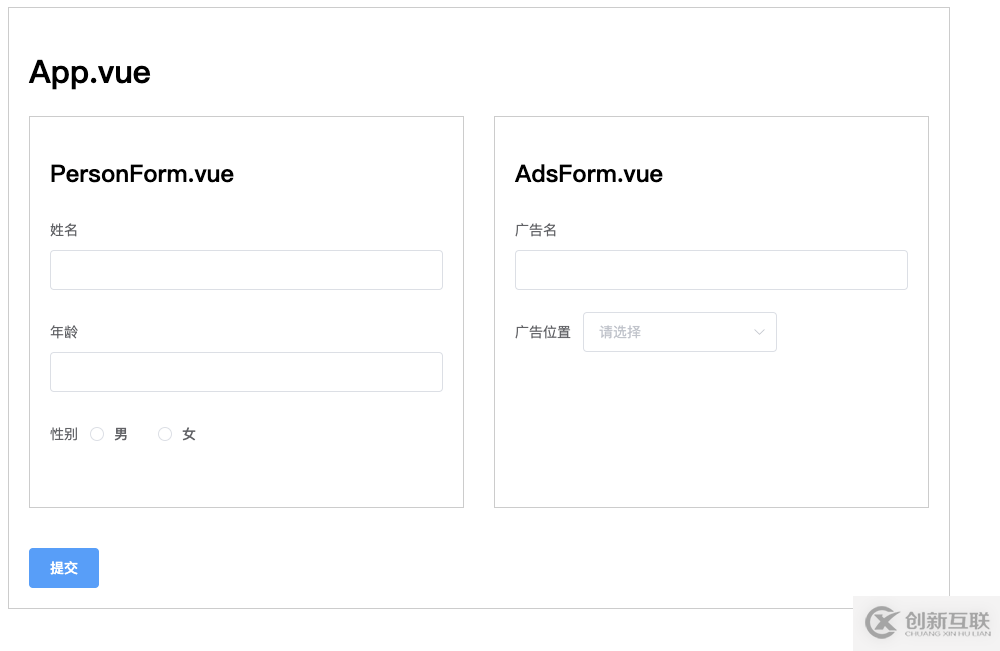Select the 女 radio button circle

click(x=165, y=434)
